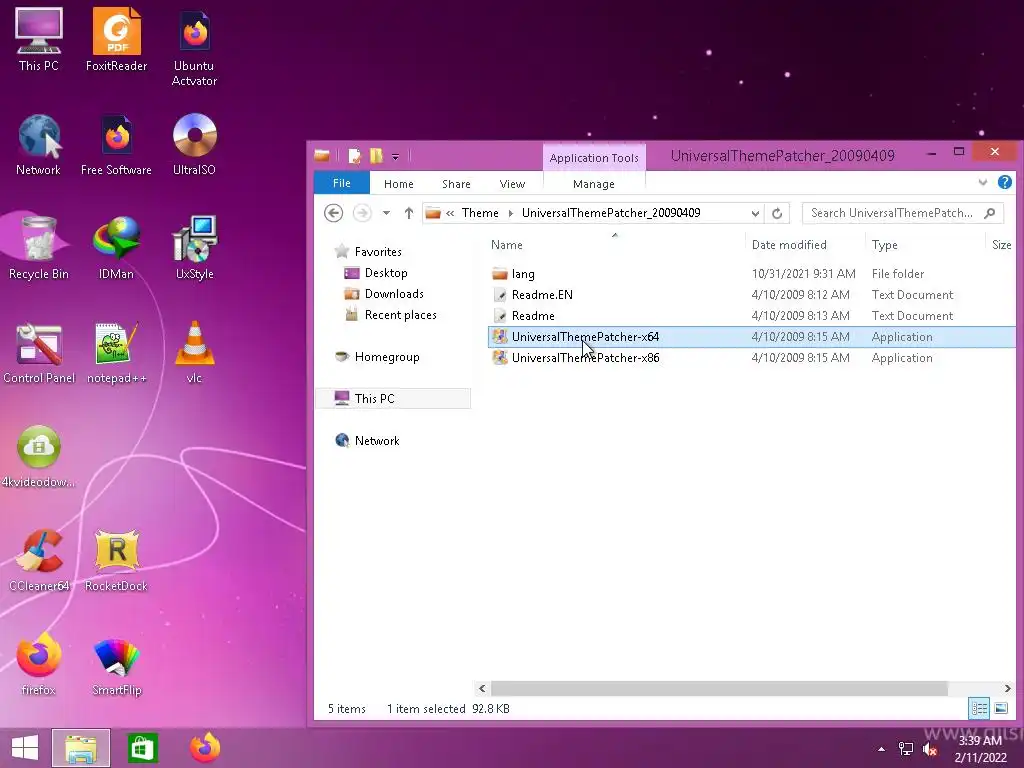Screen dimensions: 1024x768
Task: Open the Windows Start button
Action: coord(25,748)
